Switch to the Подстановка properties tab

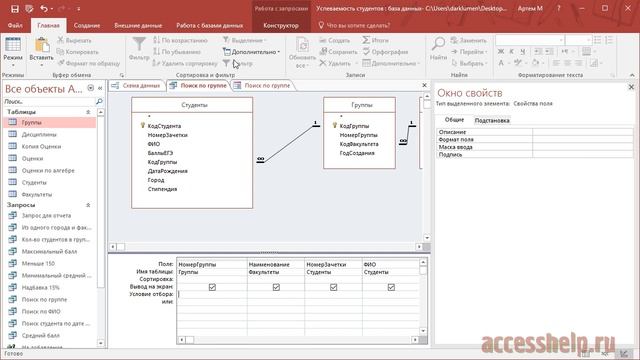tap(492, 120)
